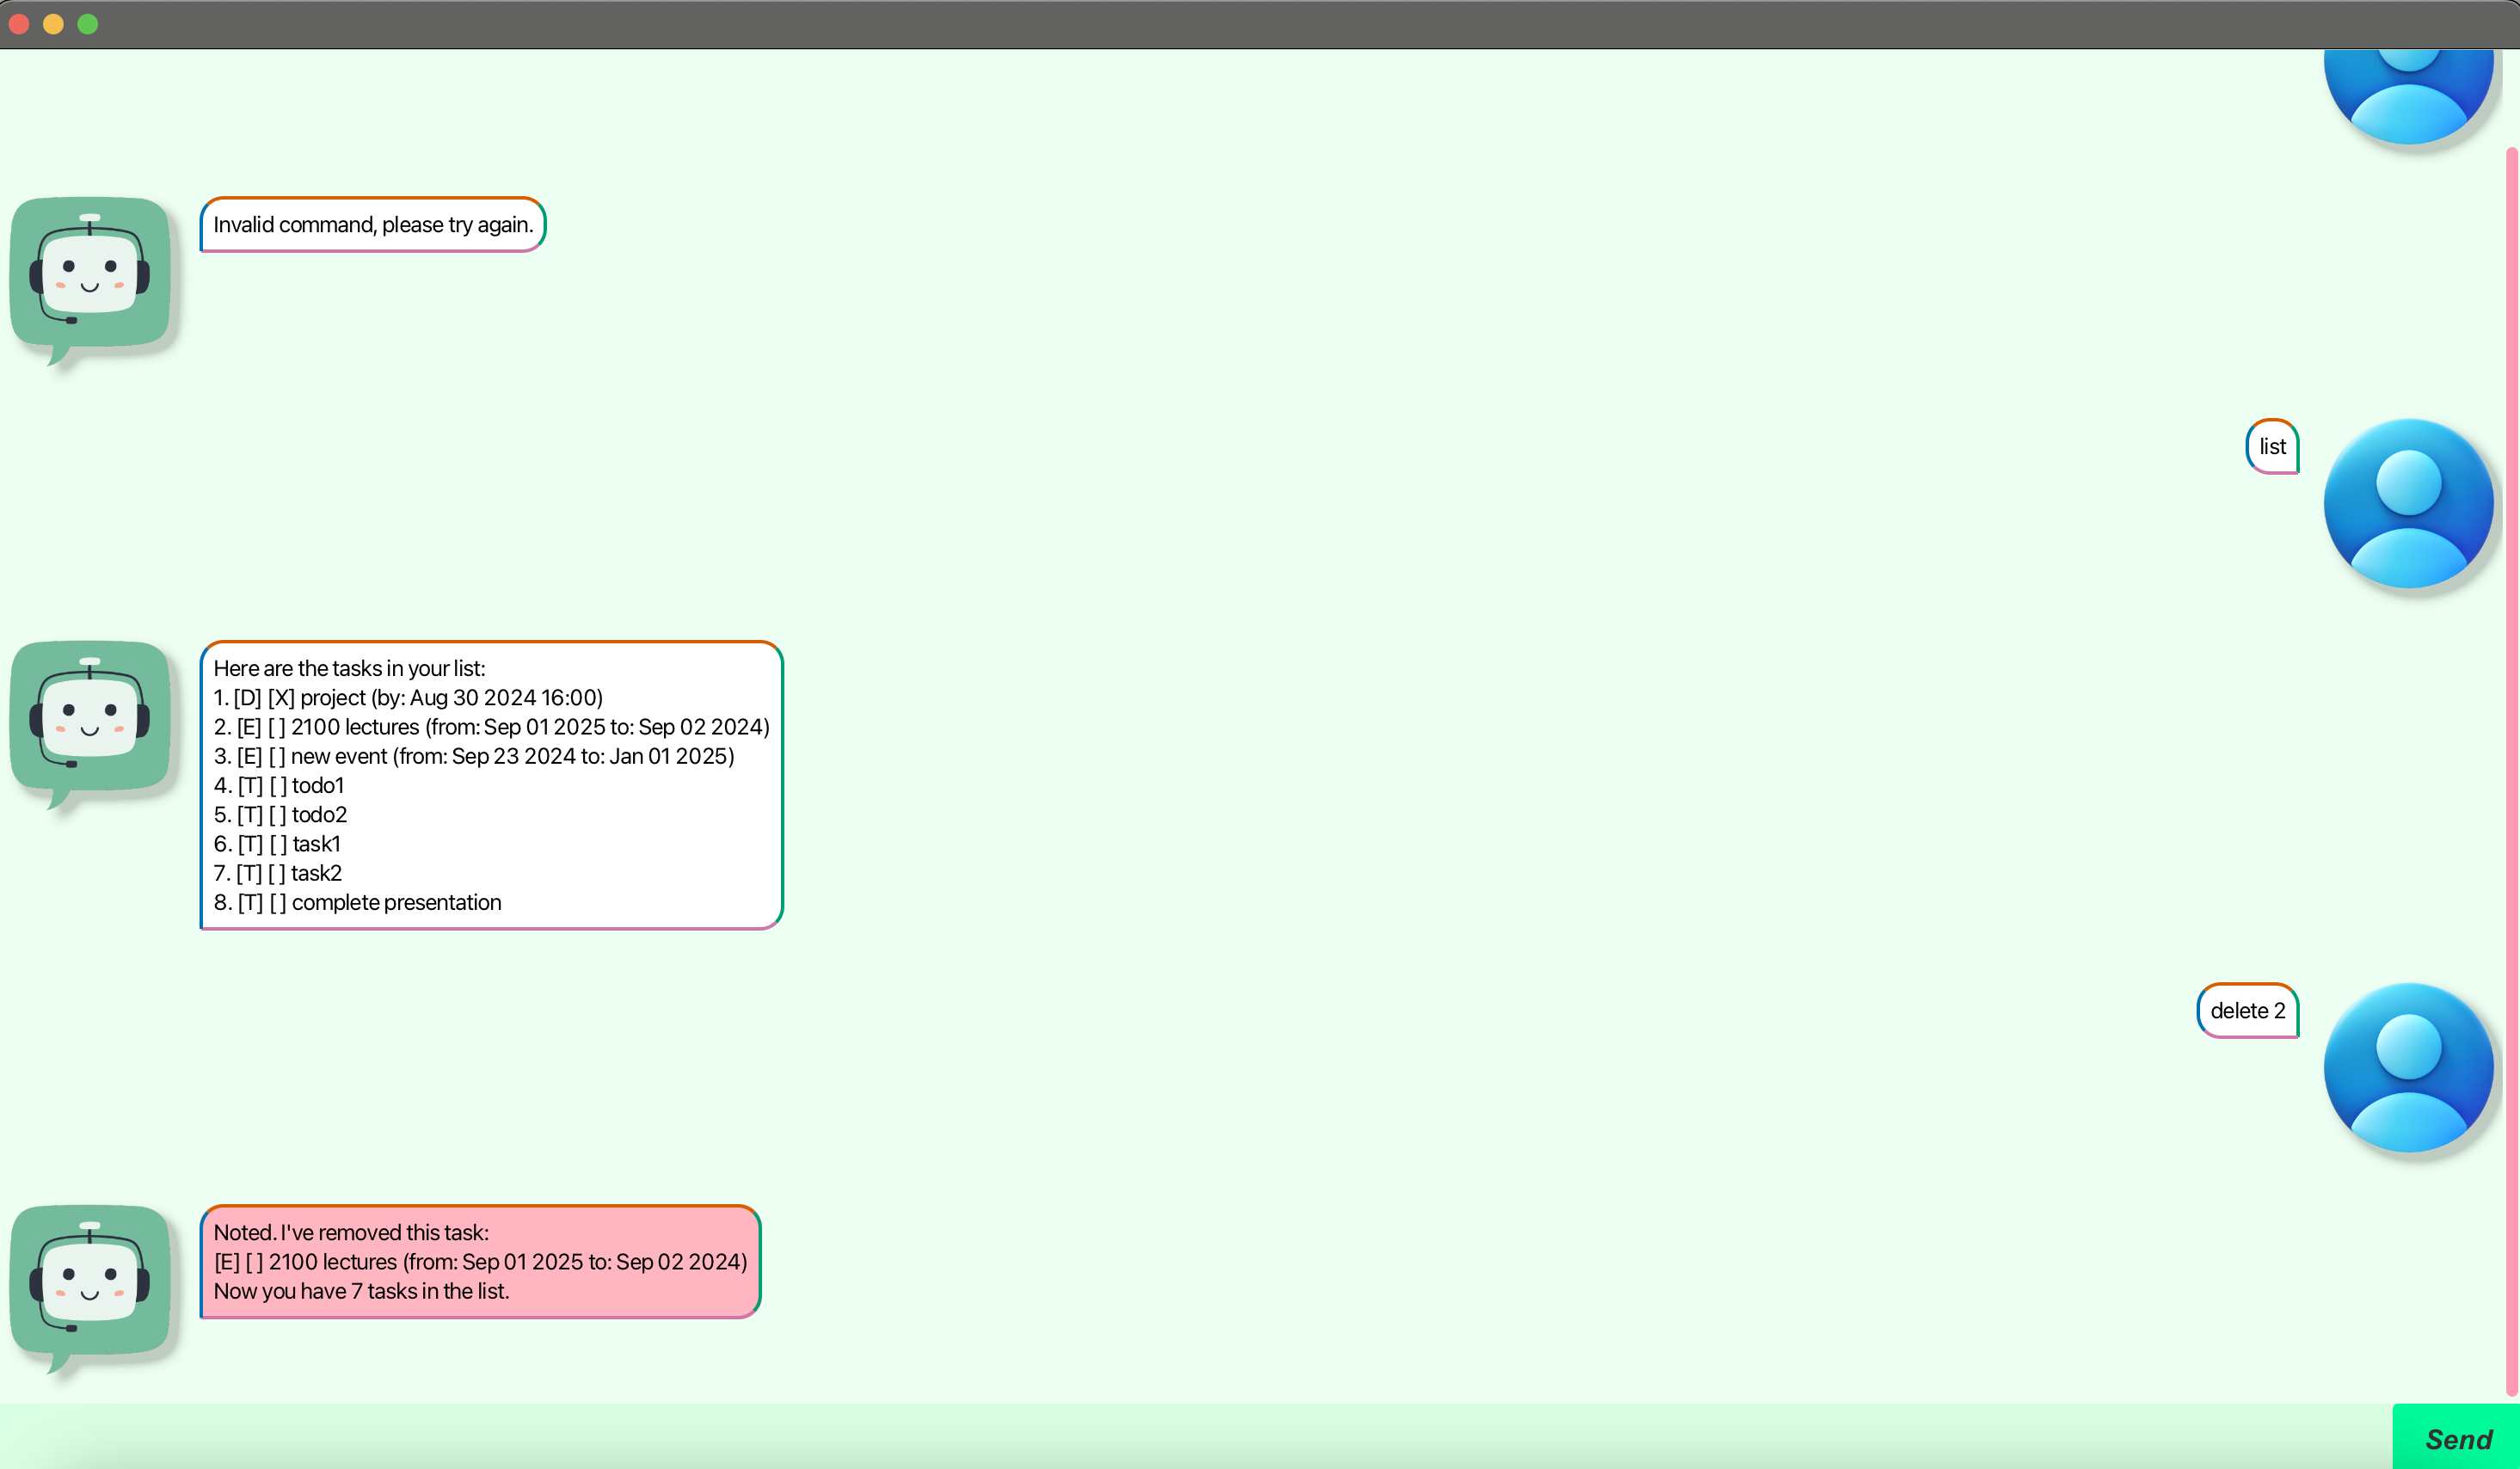Click task 1 project deadline line
2520x1469 pixels.
tap(408, 697)
